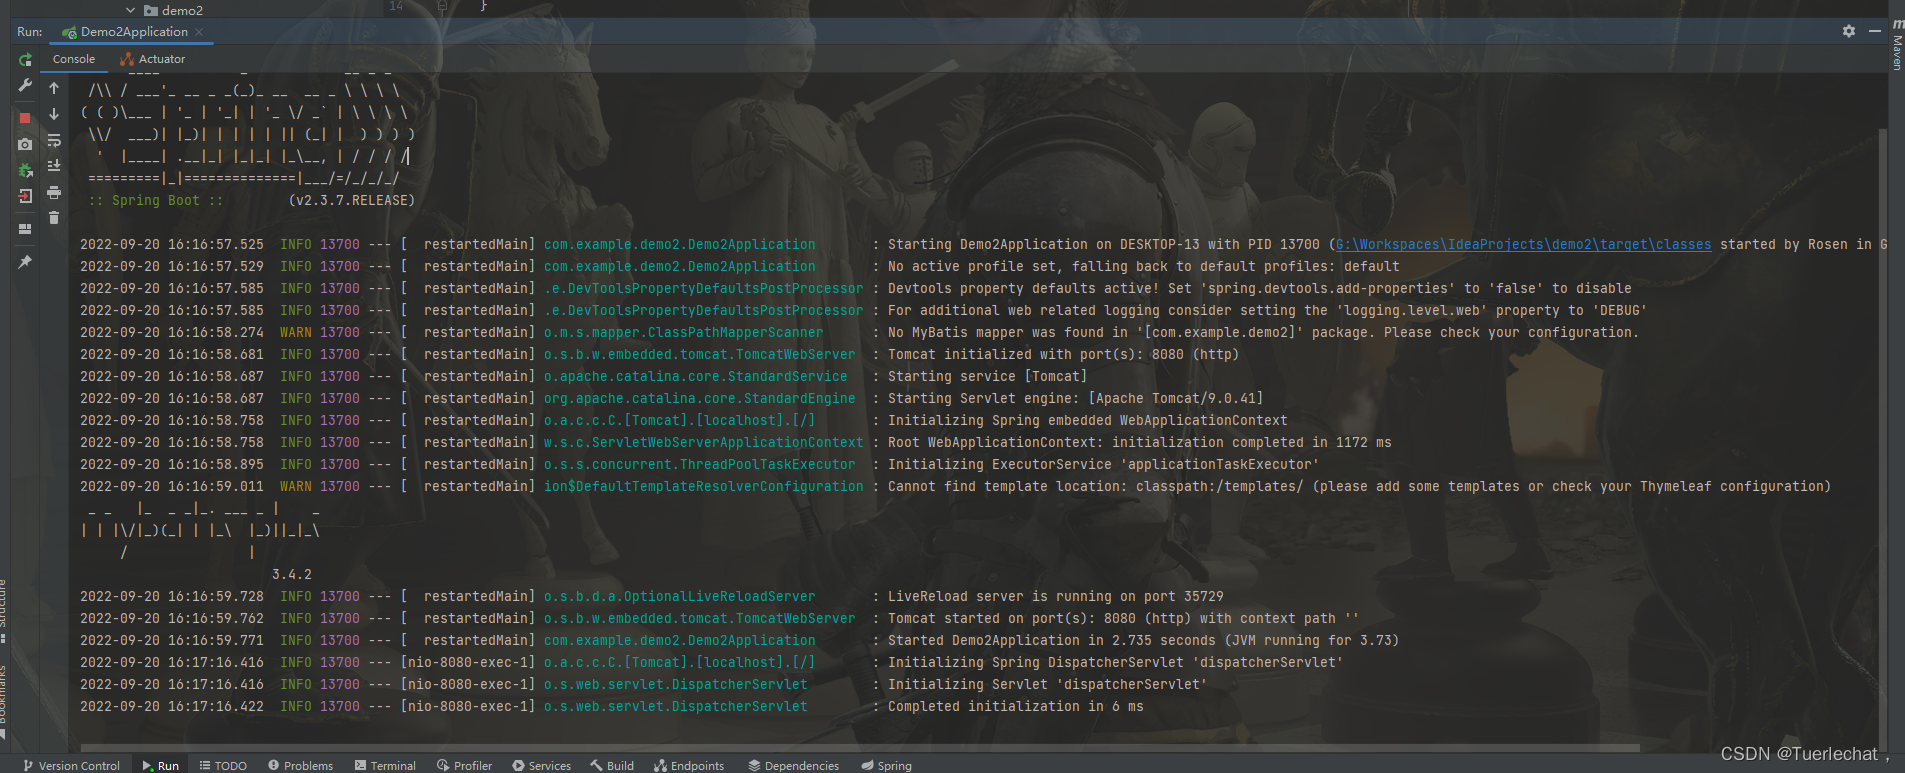Click the o.m.s.mapper.ClassPathMapperScanner logger name
This screenshot has width=1905, height=773.
pos(684,332)
